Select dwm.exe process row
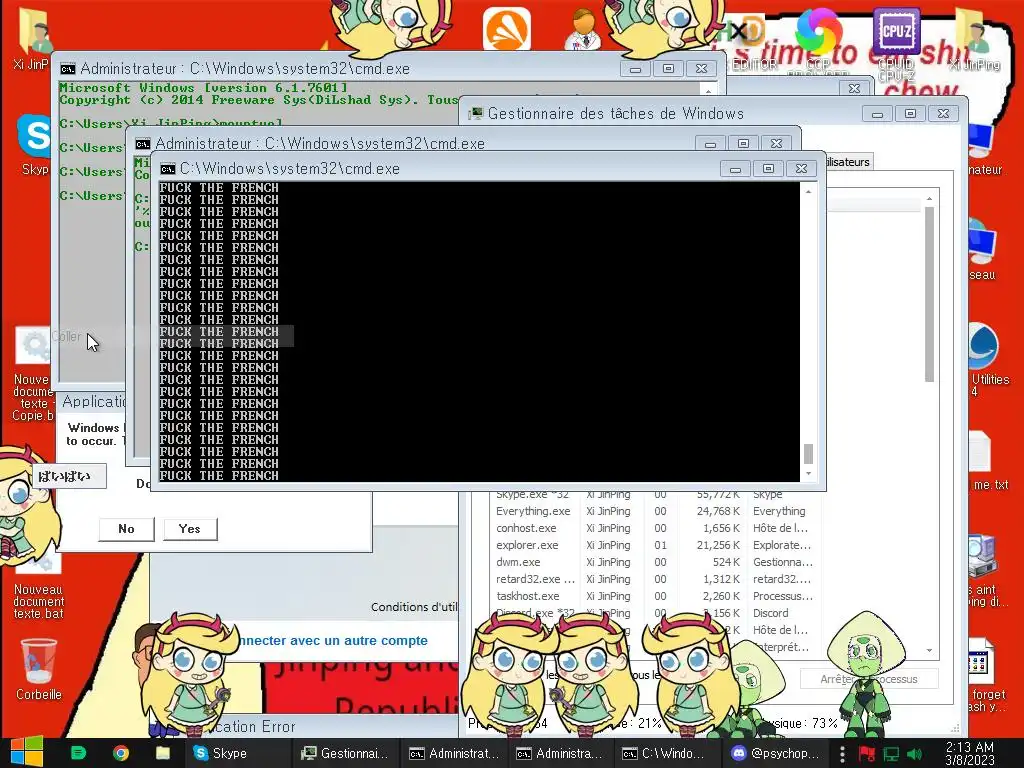Screen dimensions: 1024x768 (x=653, y=562)
